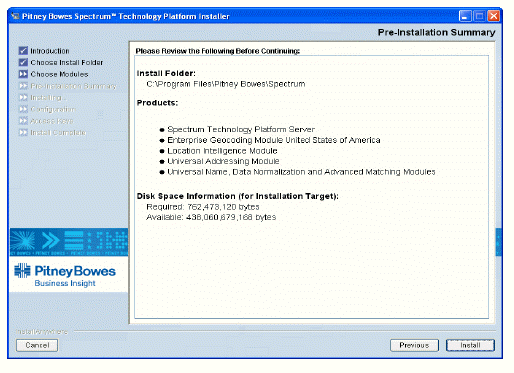This screenshot has width=514, height=373.
Task: Click the Configuration step arrow icon
Action: tap(23, 109)
